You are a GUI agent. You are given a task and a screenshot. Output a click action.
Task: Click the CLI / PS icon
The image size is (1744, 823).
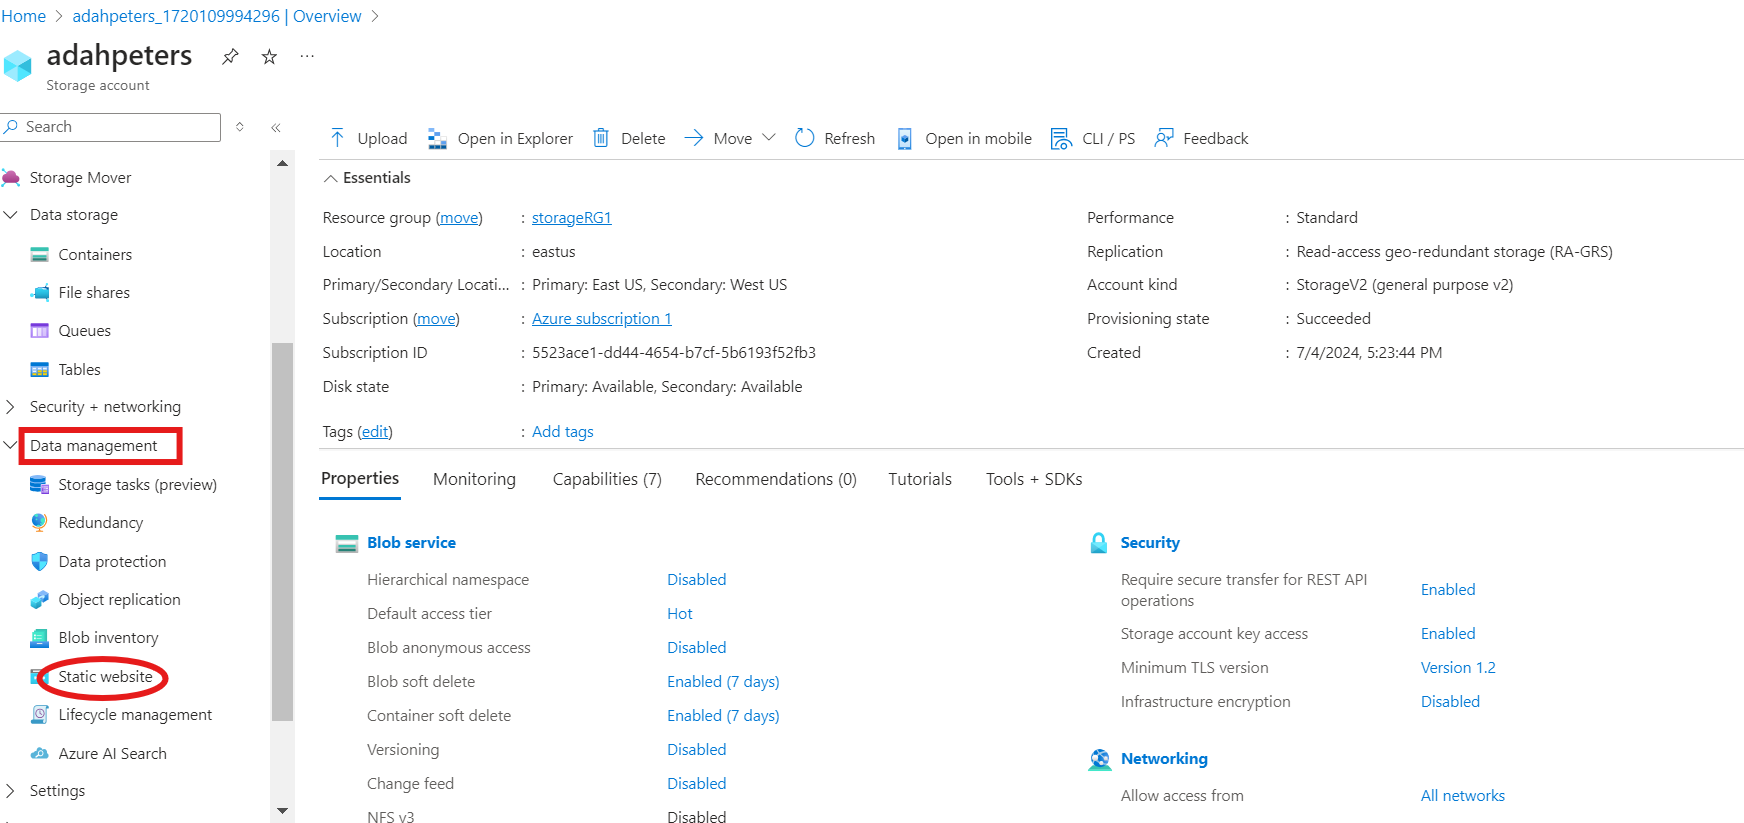[x=1061, y=138]
